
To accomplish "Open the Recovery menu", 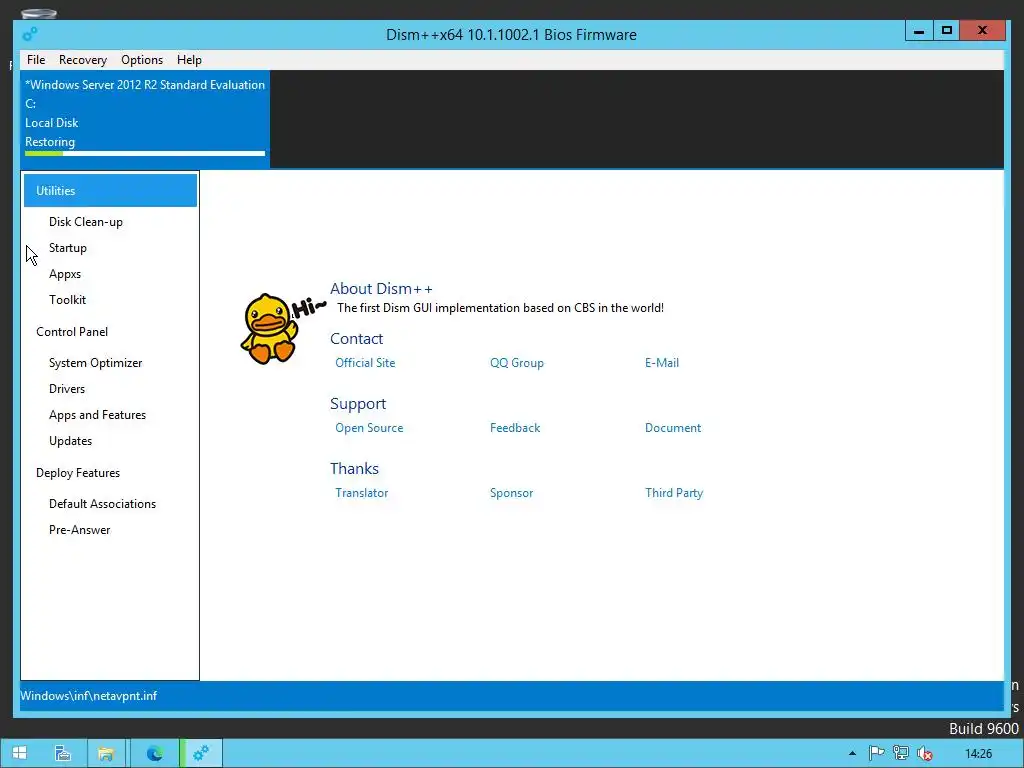I will (x=83, y=59).
